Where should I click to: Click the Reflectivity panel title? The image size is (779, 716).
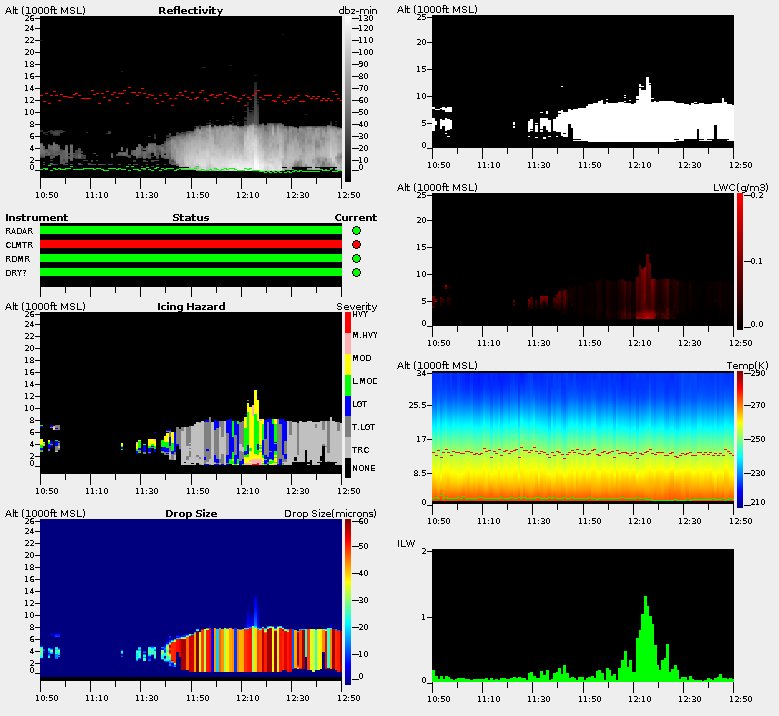click(190, 11)
